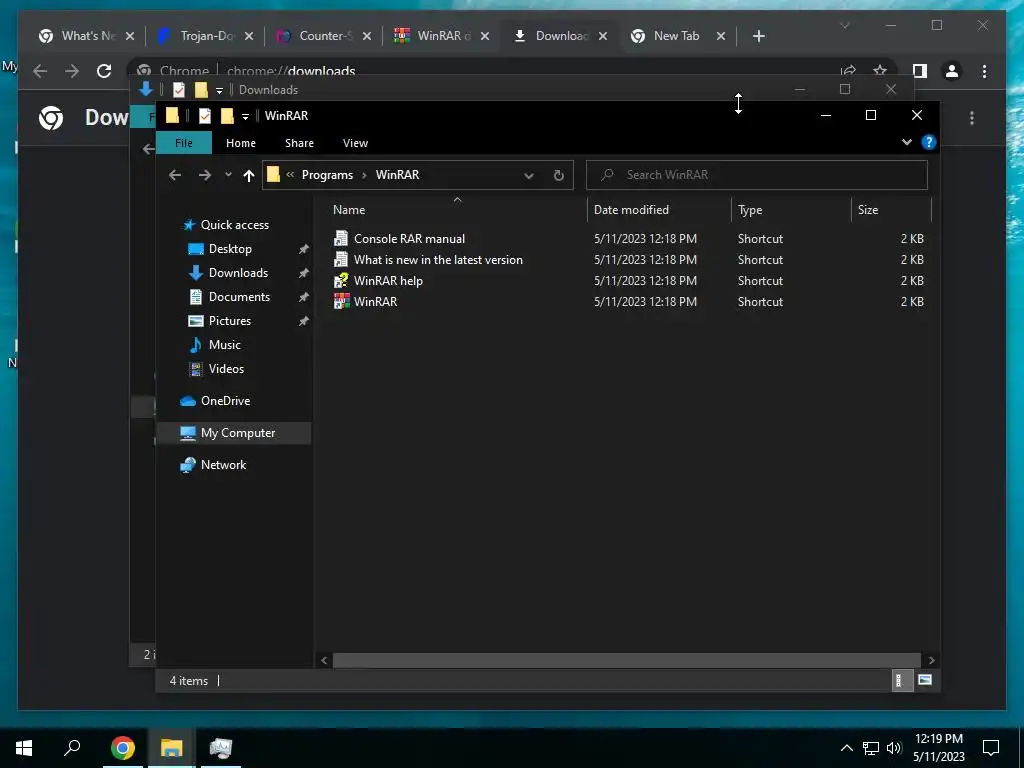
Task: Click Chrome address bar URL
Action: tap(291, 71)
